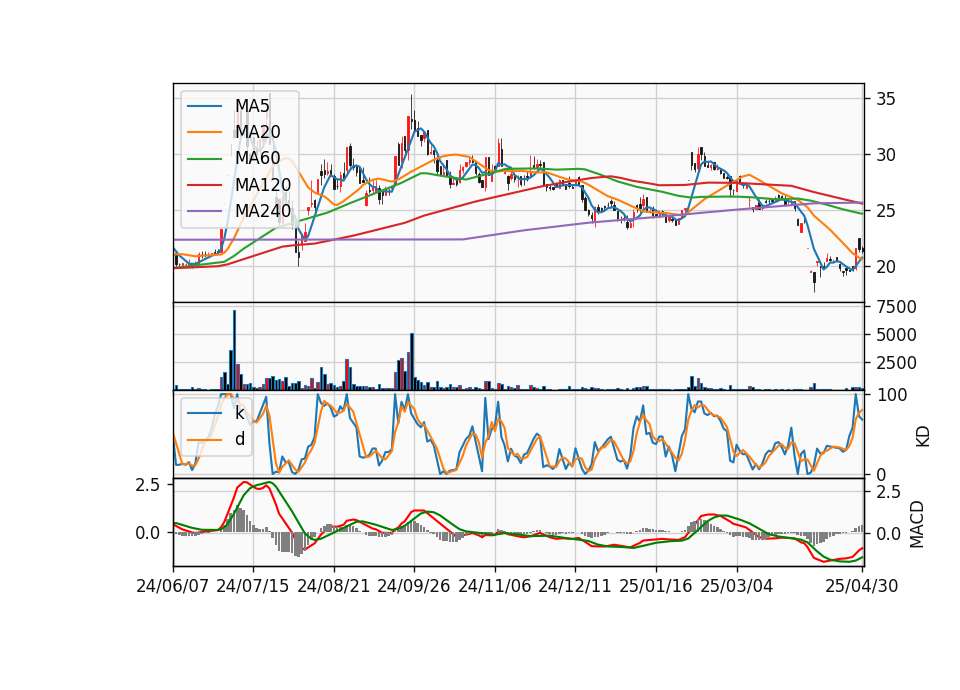Click the 24/09/26 date label
This screenshot has width=960, height=690.
[x=414, y=586]
